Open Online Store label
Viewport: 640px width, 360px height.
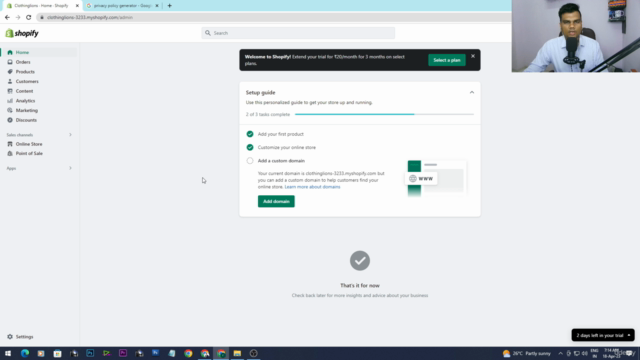(x=29, y=144)
